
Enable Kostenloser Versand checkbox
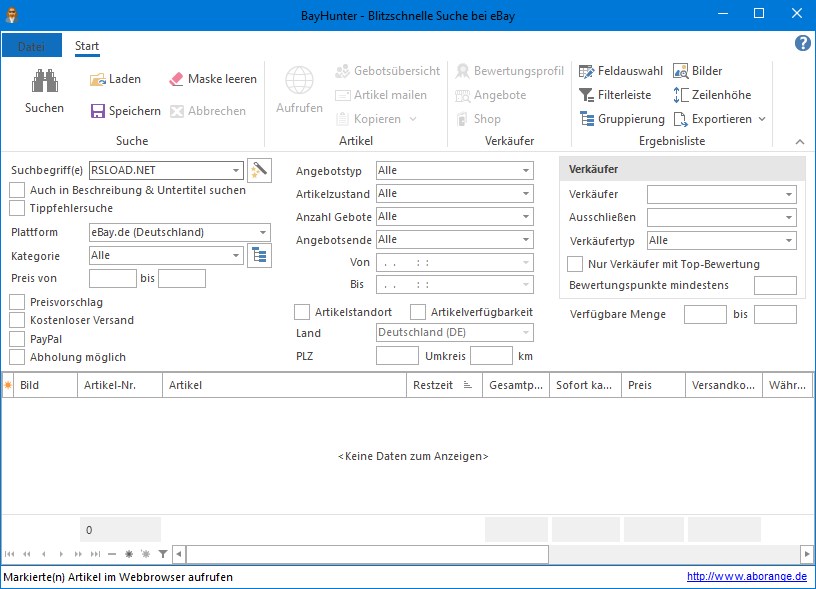tap(17, 320)
